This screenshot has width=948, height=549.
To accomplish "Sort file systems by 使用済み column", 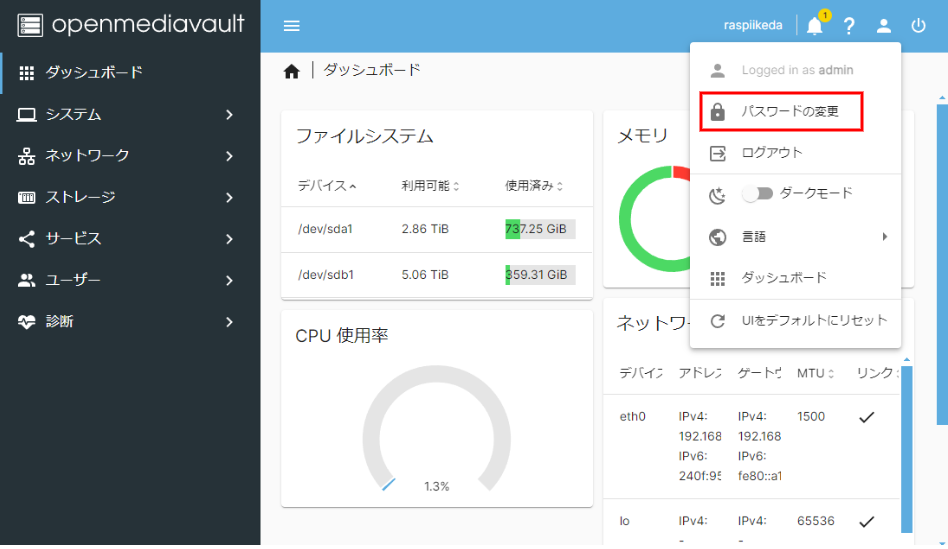I will point(533,186).
